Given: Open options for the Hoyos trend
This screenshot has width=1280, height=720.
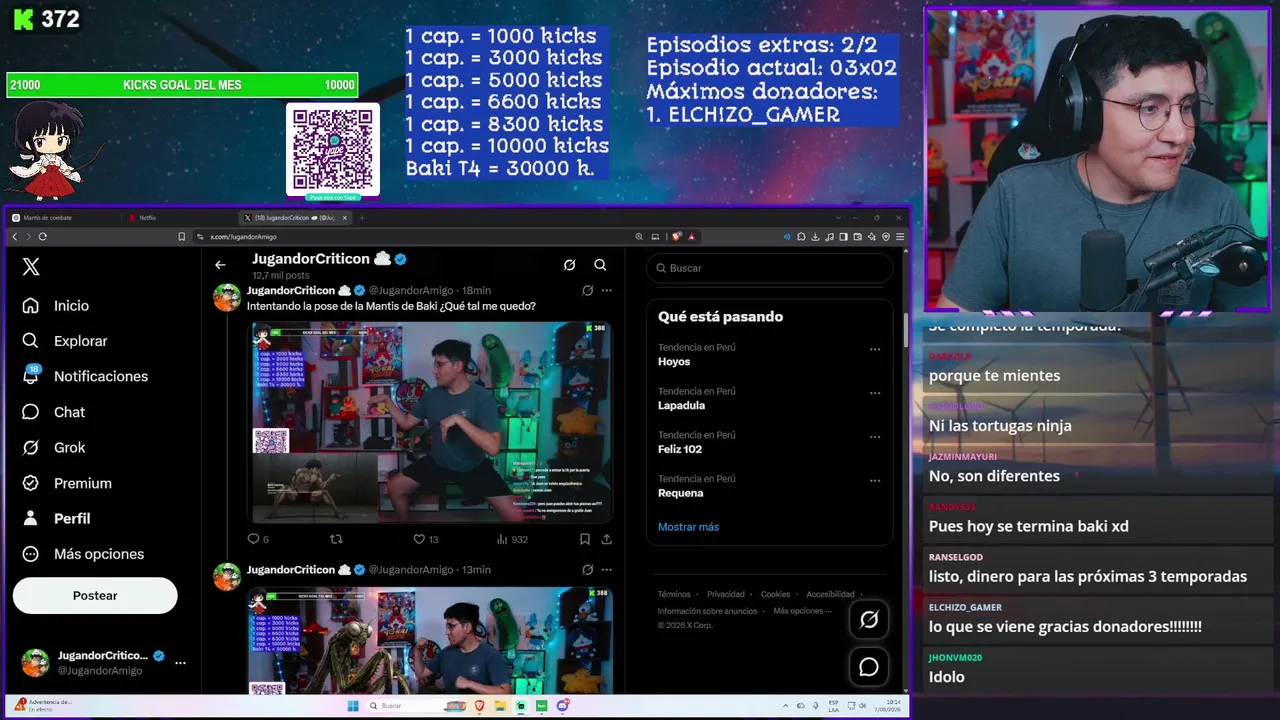Looking at the screenshot, I should [x=875, y=349].
